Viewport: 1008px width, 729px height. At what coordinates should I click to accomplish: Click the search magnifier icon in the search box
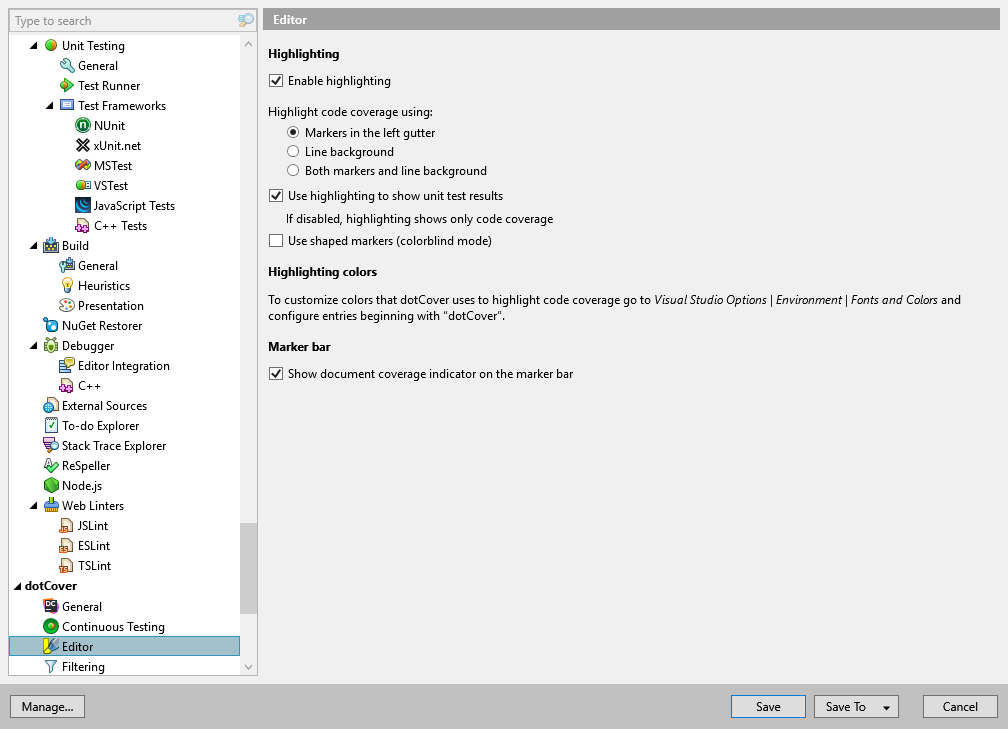click(x=246, y=21)
